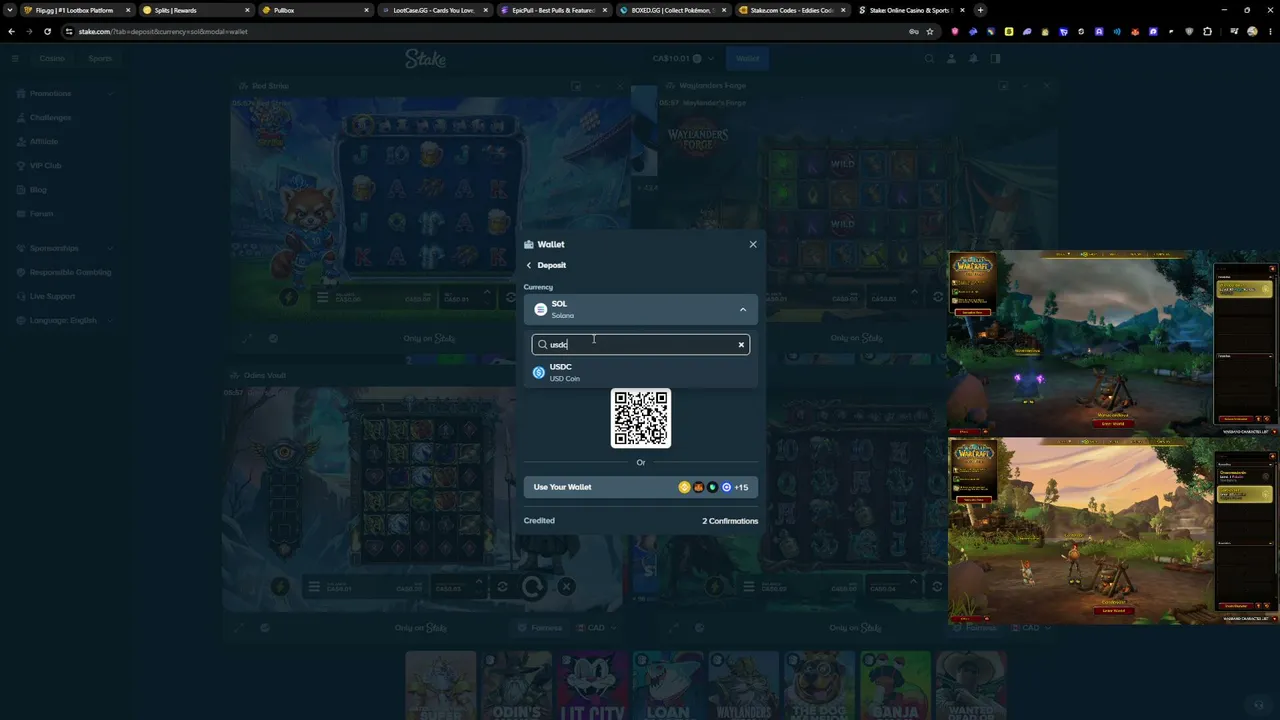Toggle the sidebar hamburger menu
1280x720 pixels.
(x=15, y=58)
